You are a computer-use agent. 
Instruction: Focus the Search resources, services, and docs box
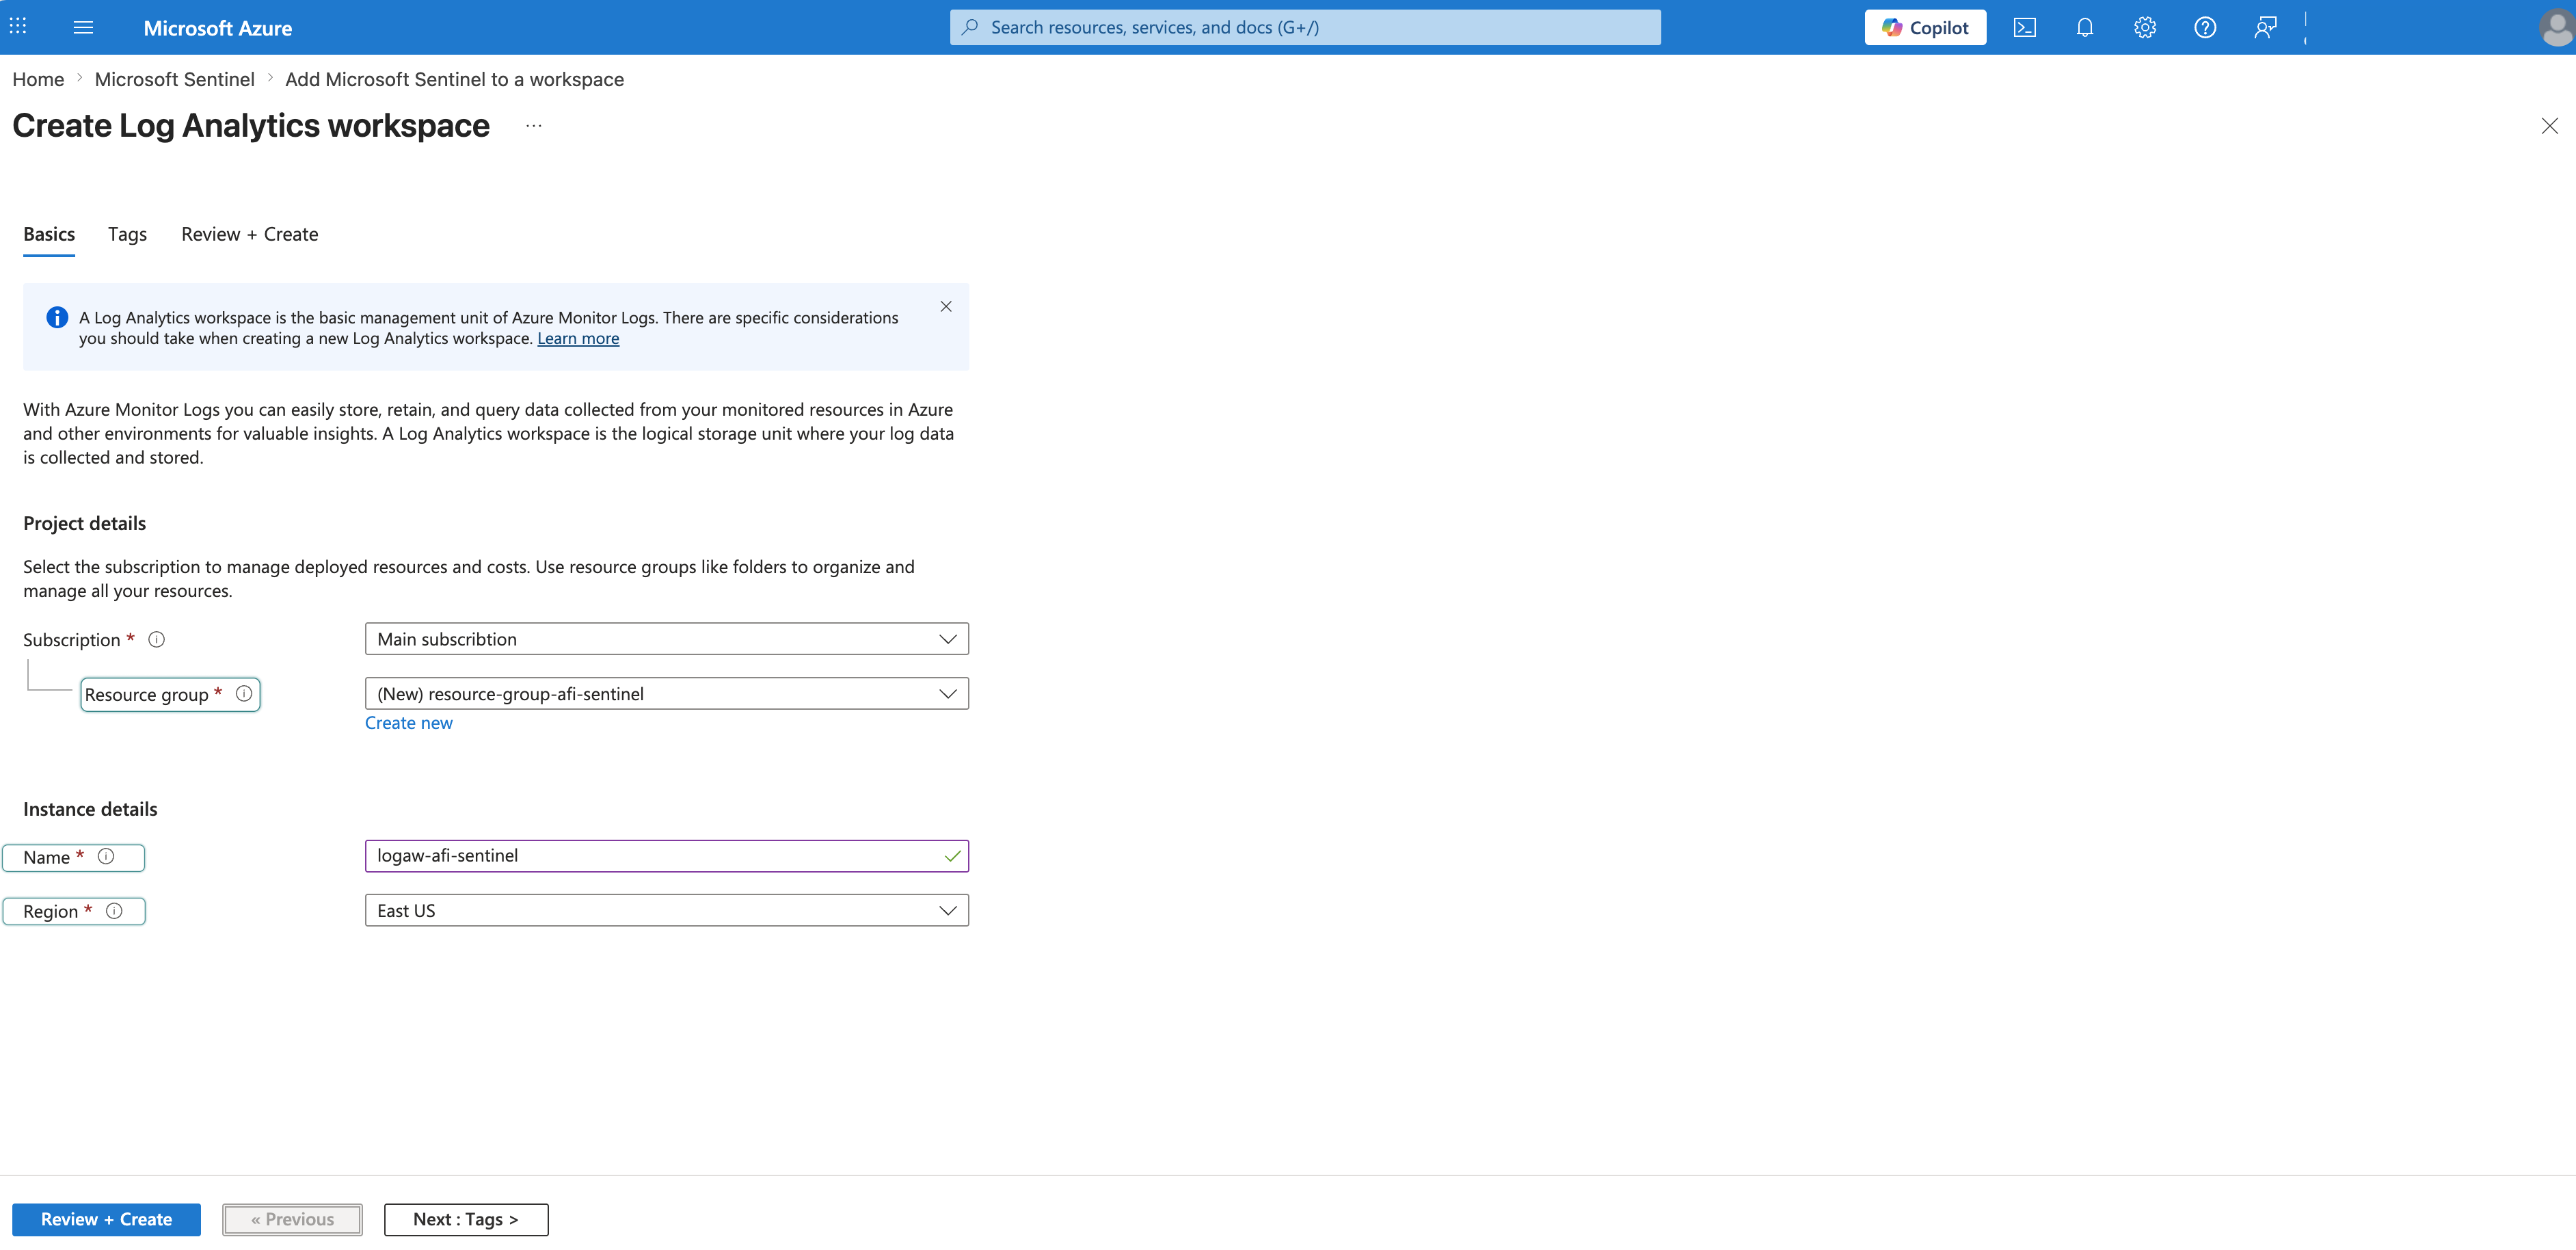click(x=1305, y=27)
